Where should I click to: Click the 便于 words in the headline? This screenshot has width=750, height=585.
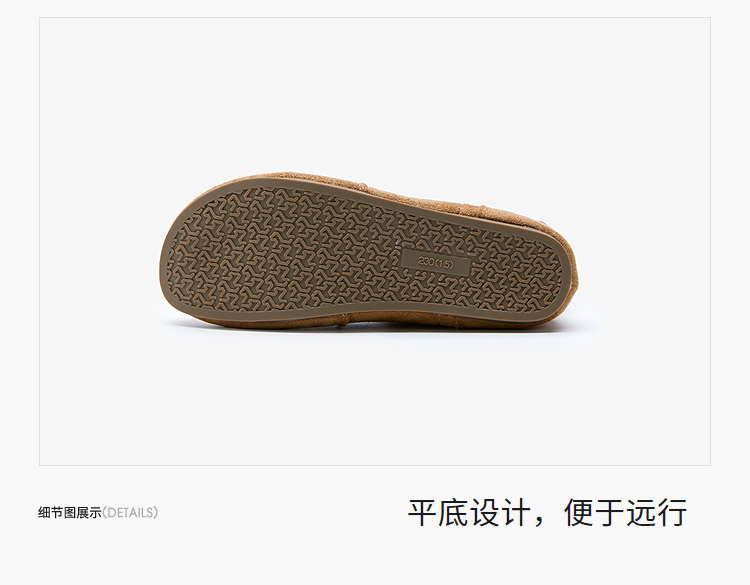[594, 513]
